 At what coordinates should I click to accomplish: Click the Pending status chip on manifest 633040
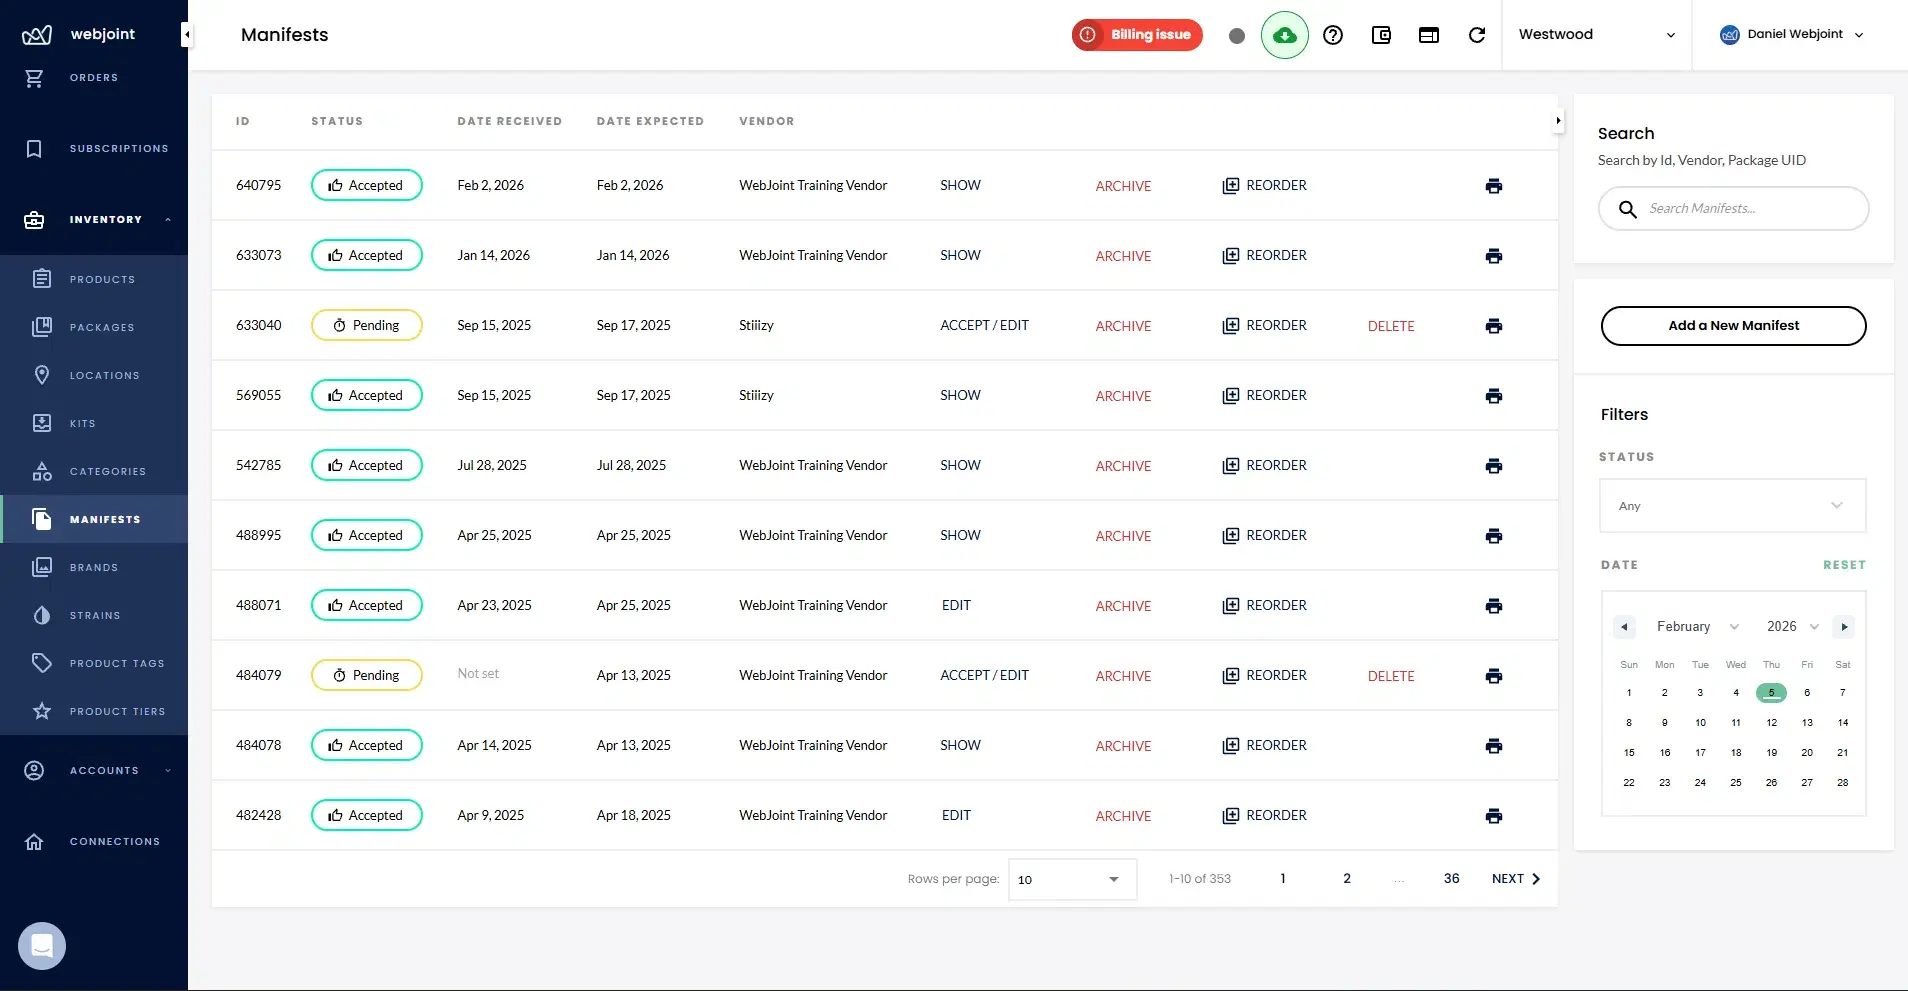point(366,325)
